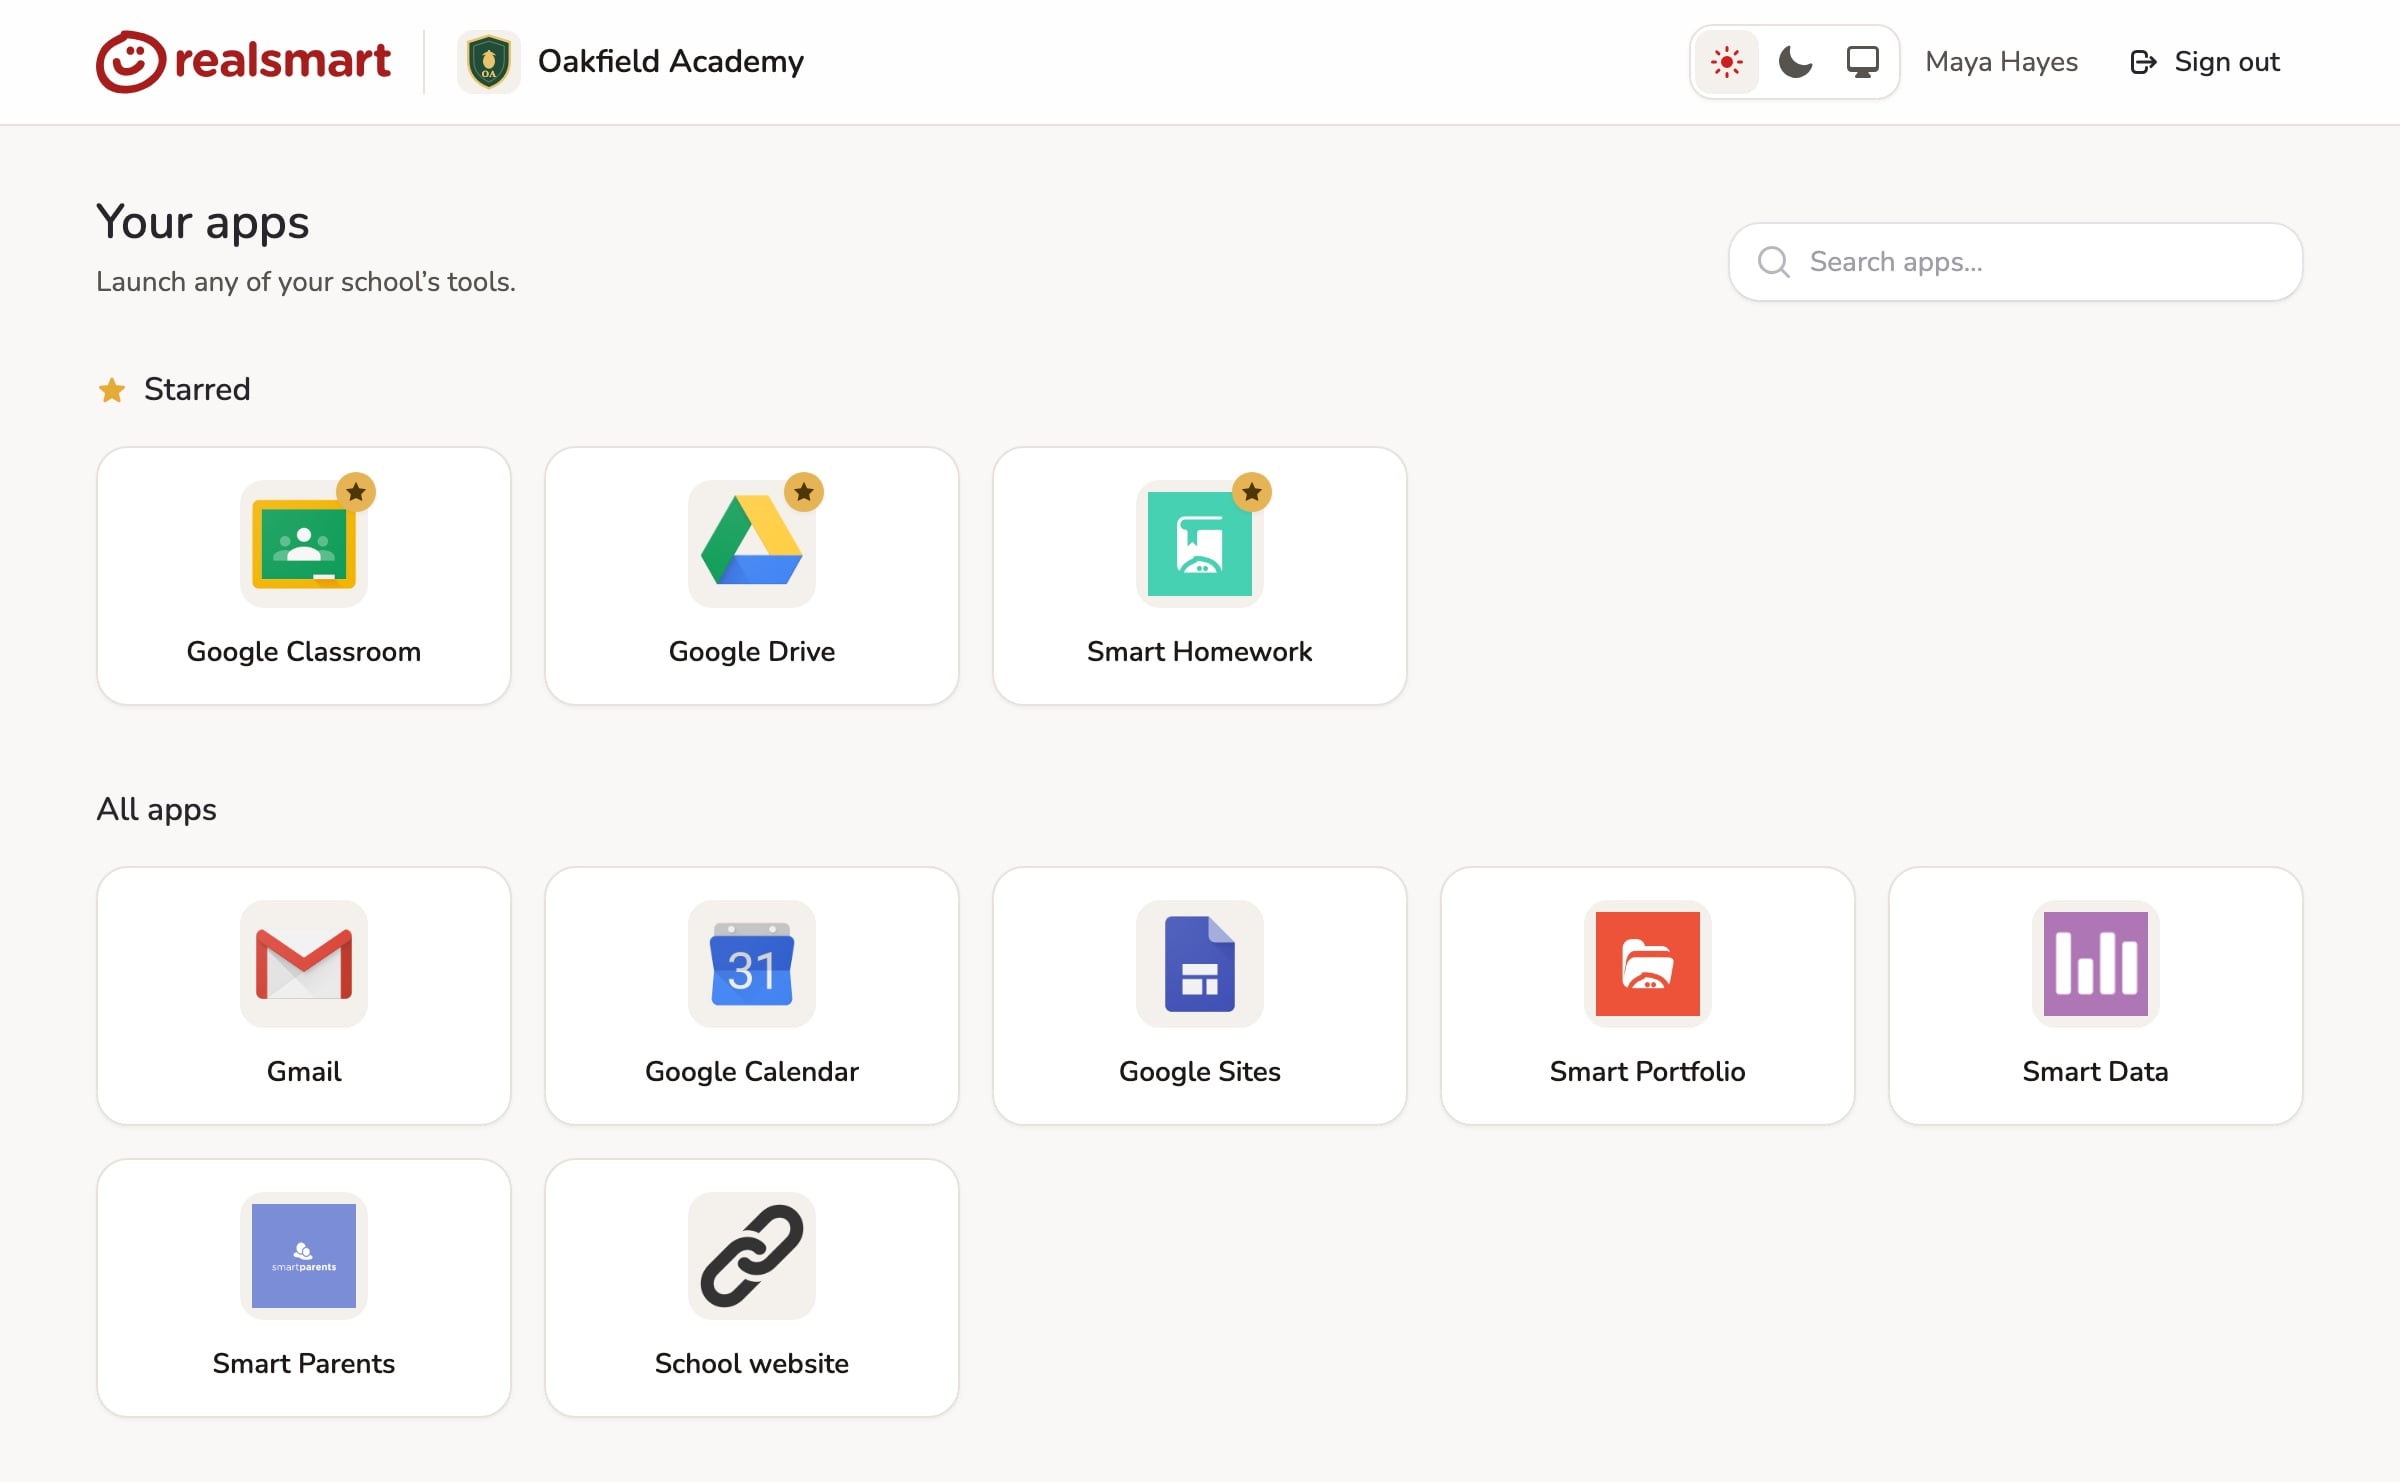Click the Oakfield Academy school name
Image resolution: width=2400 pixels, height=1482 pixels.
pyautogui.click(x=671, y=62)
